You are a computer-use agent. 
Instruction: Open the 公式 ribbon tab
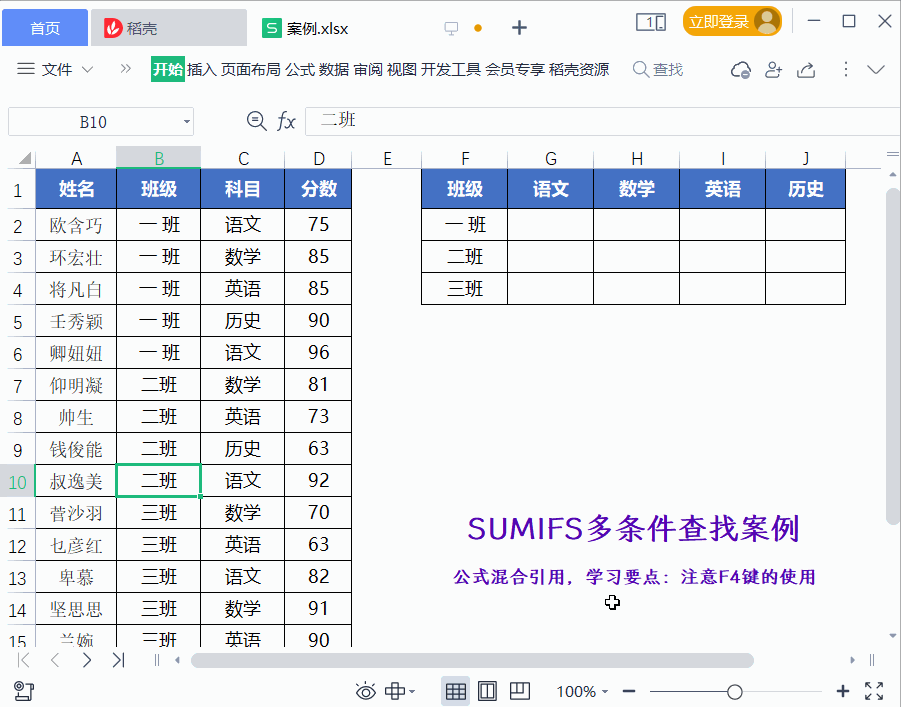click(300, 70)
